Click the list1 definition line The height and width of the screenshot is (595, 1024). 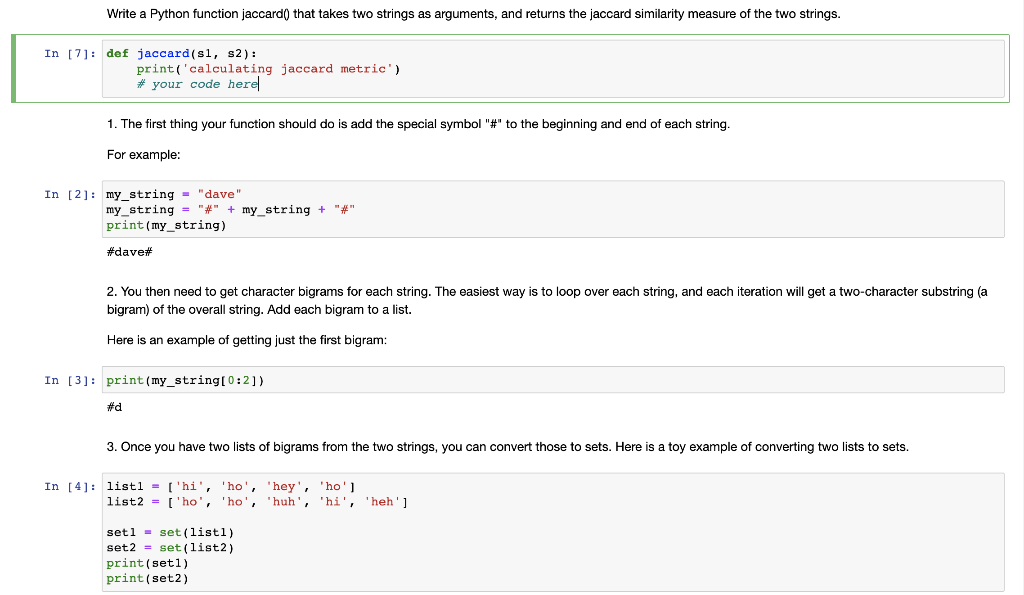click(231, 487)
